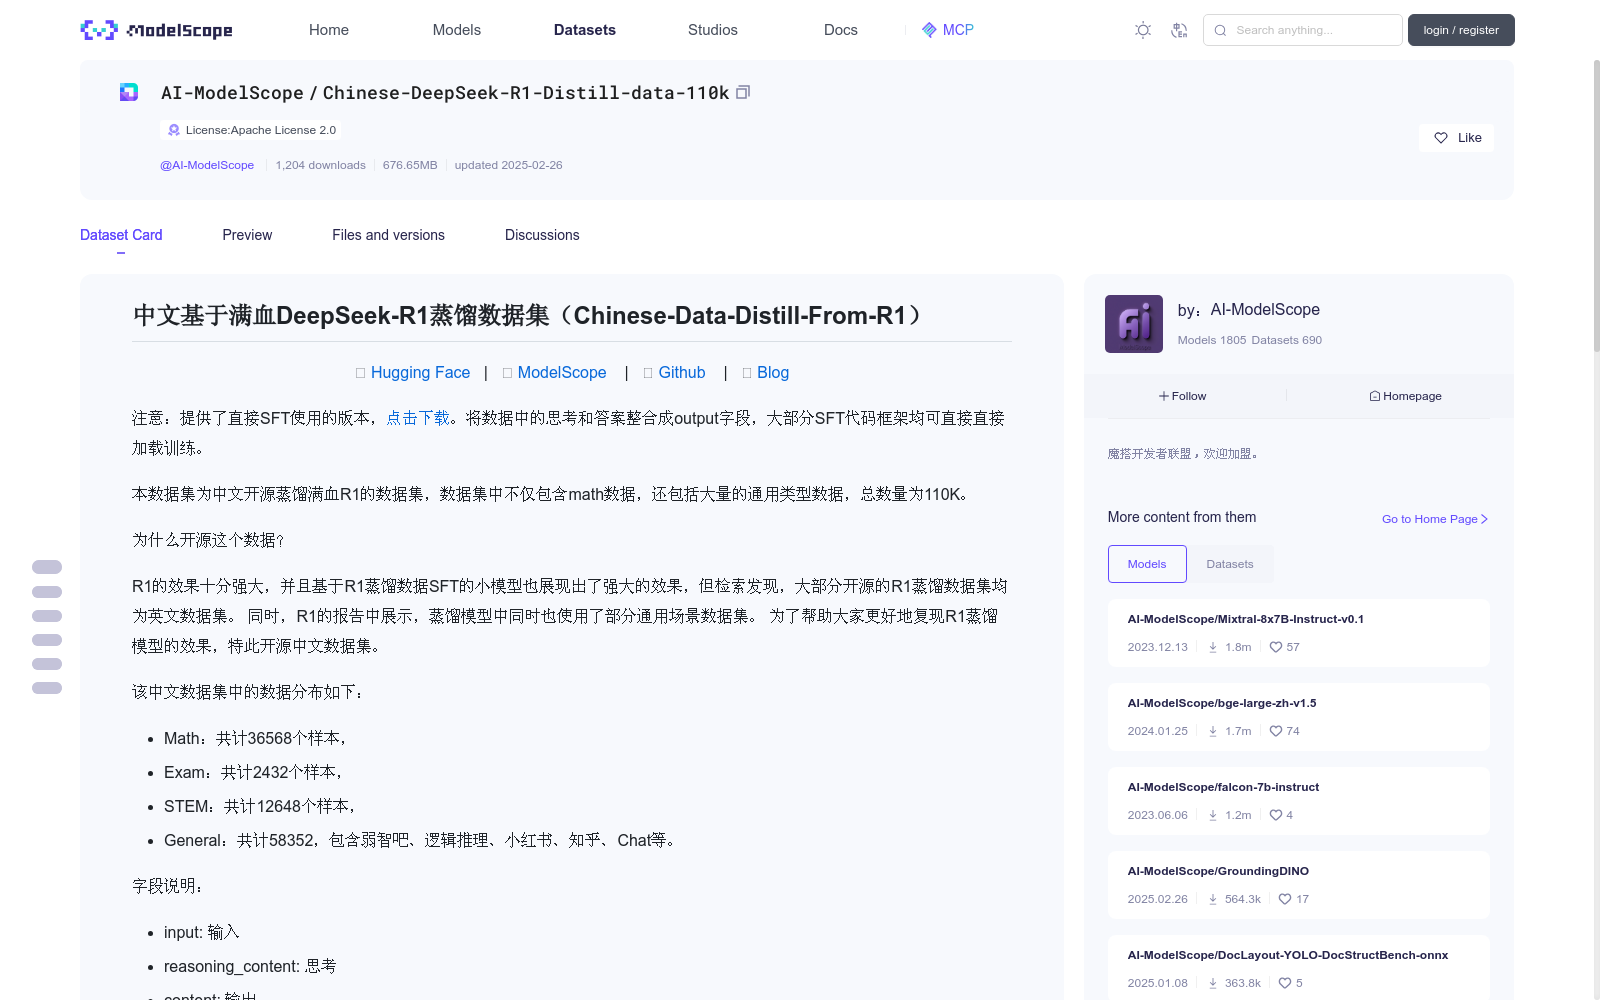This screenshot has width=1600, height=1000.
Task: Open the Studios nav item
Action: [713, 30]
